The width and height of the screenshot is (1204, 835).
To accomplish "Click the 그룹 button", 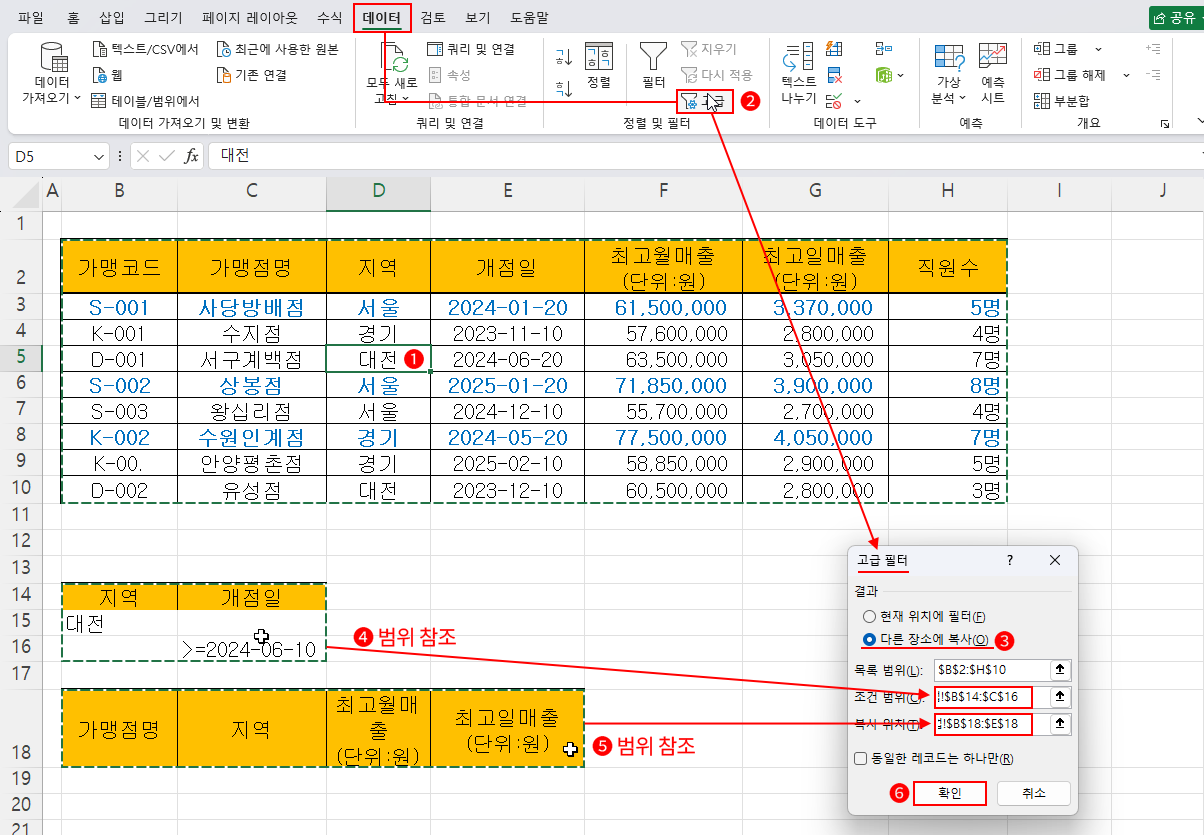I will point(1057,49).
